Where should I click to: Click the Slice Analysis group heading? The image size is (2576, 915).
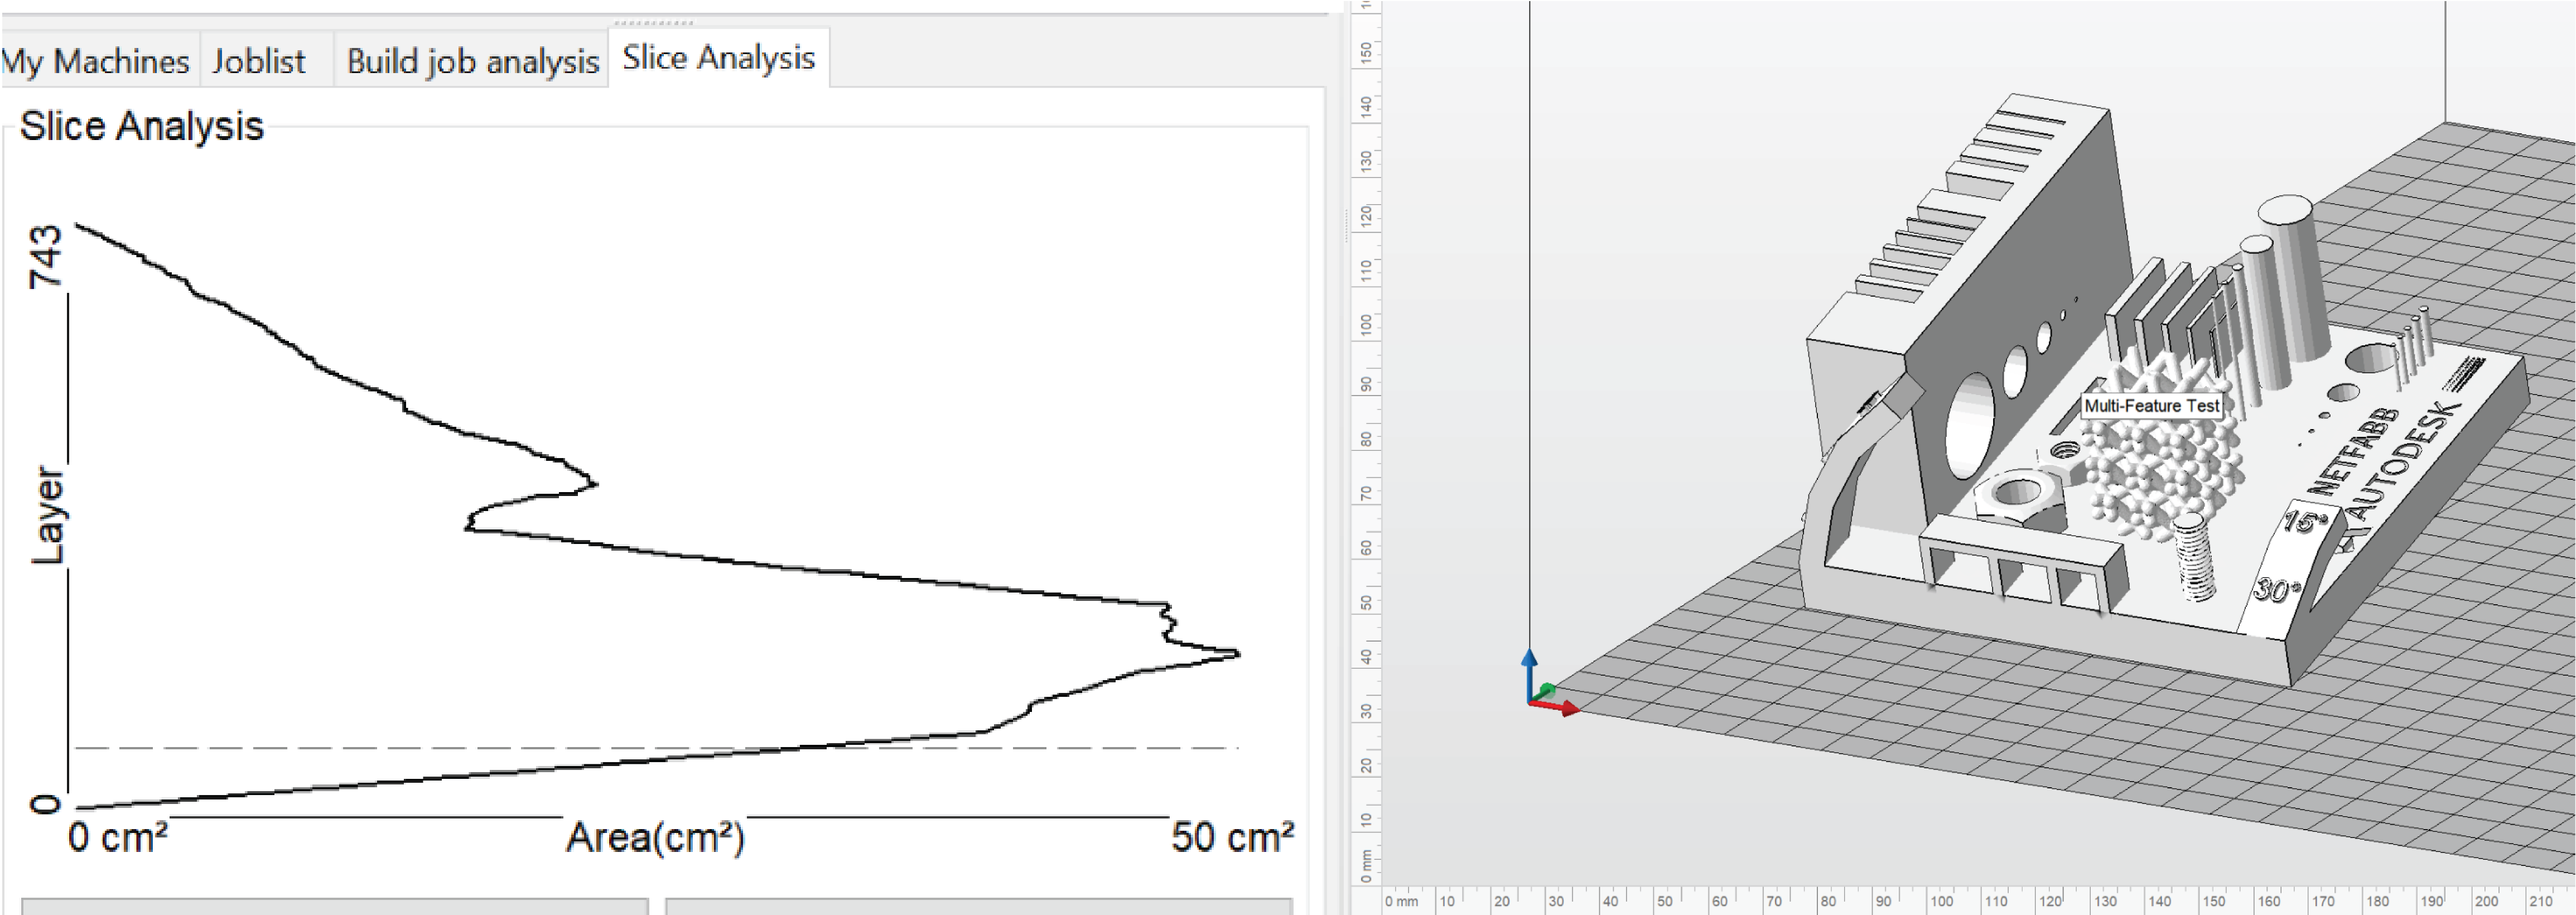point(141,126)
